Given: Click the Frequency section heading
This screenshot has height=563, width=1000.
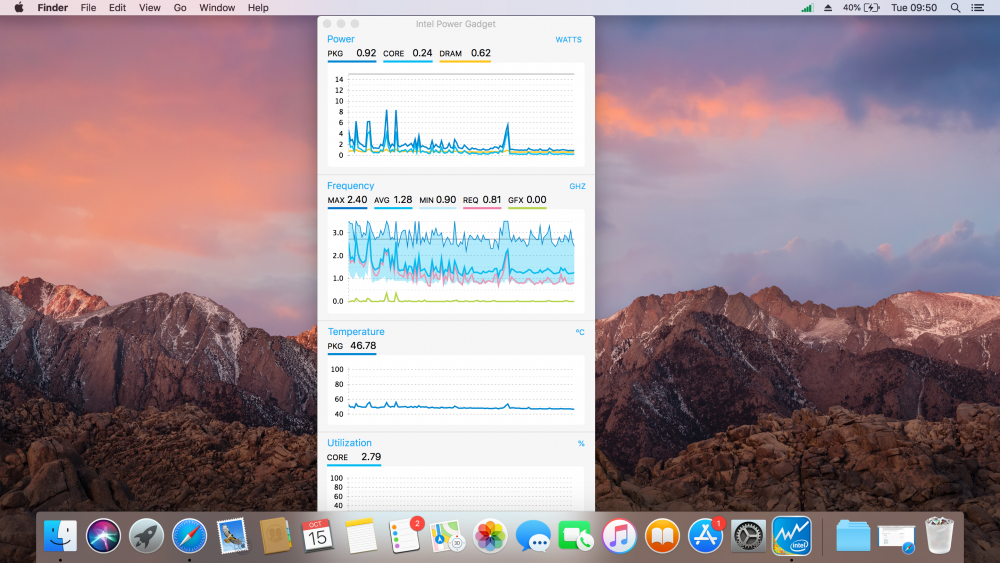Looking at the screenshot, I should pos(350,186).
